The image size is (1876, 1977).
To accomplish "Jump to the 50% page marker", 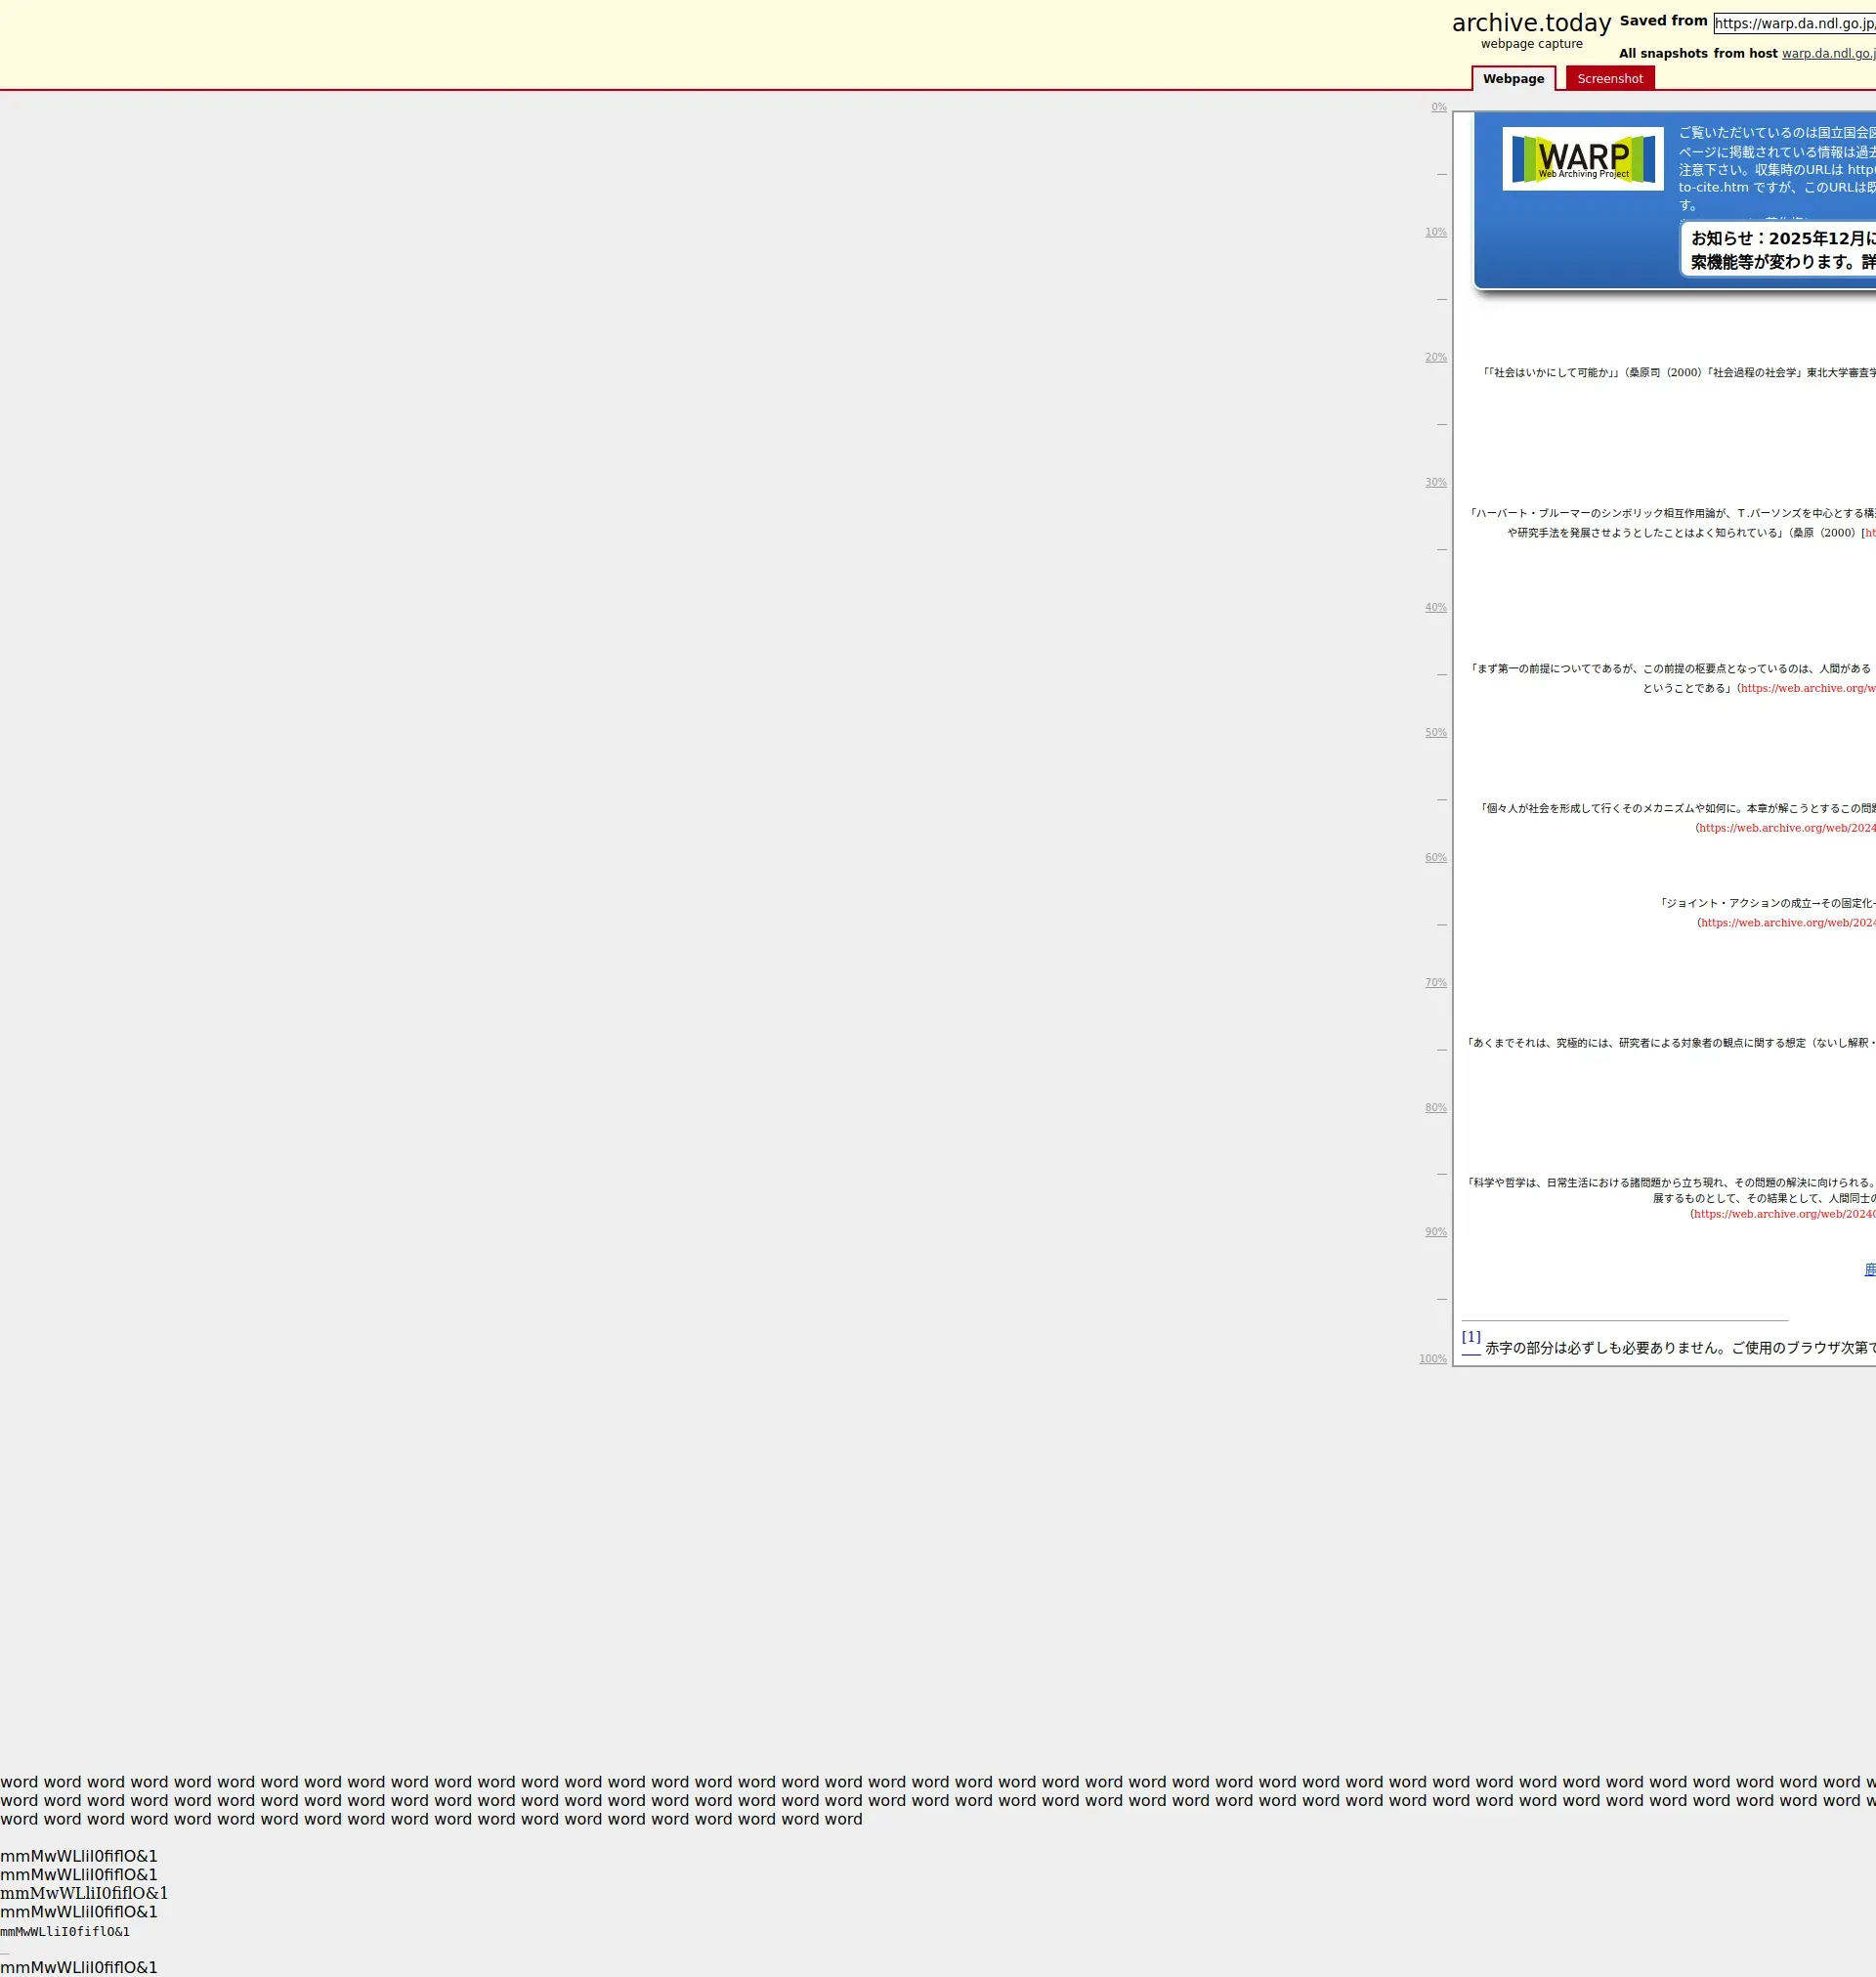I will tap(1435, 732).
